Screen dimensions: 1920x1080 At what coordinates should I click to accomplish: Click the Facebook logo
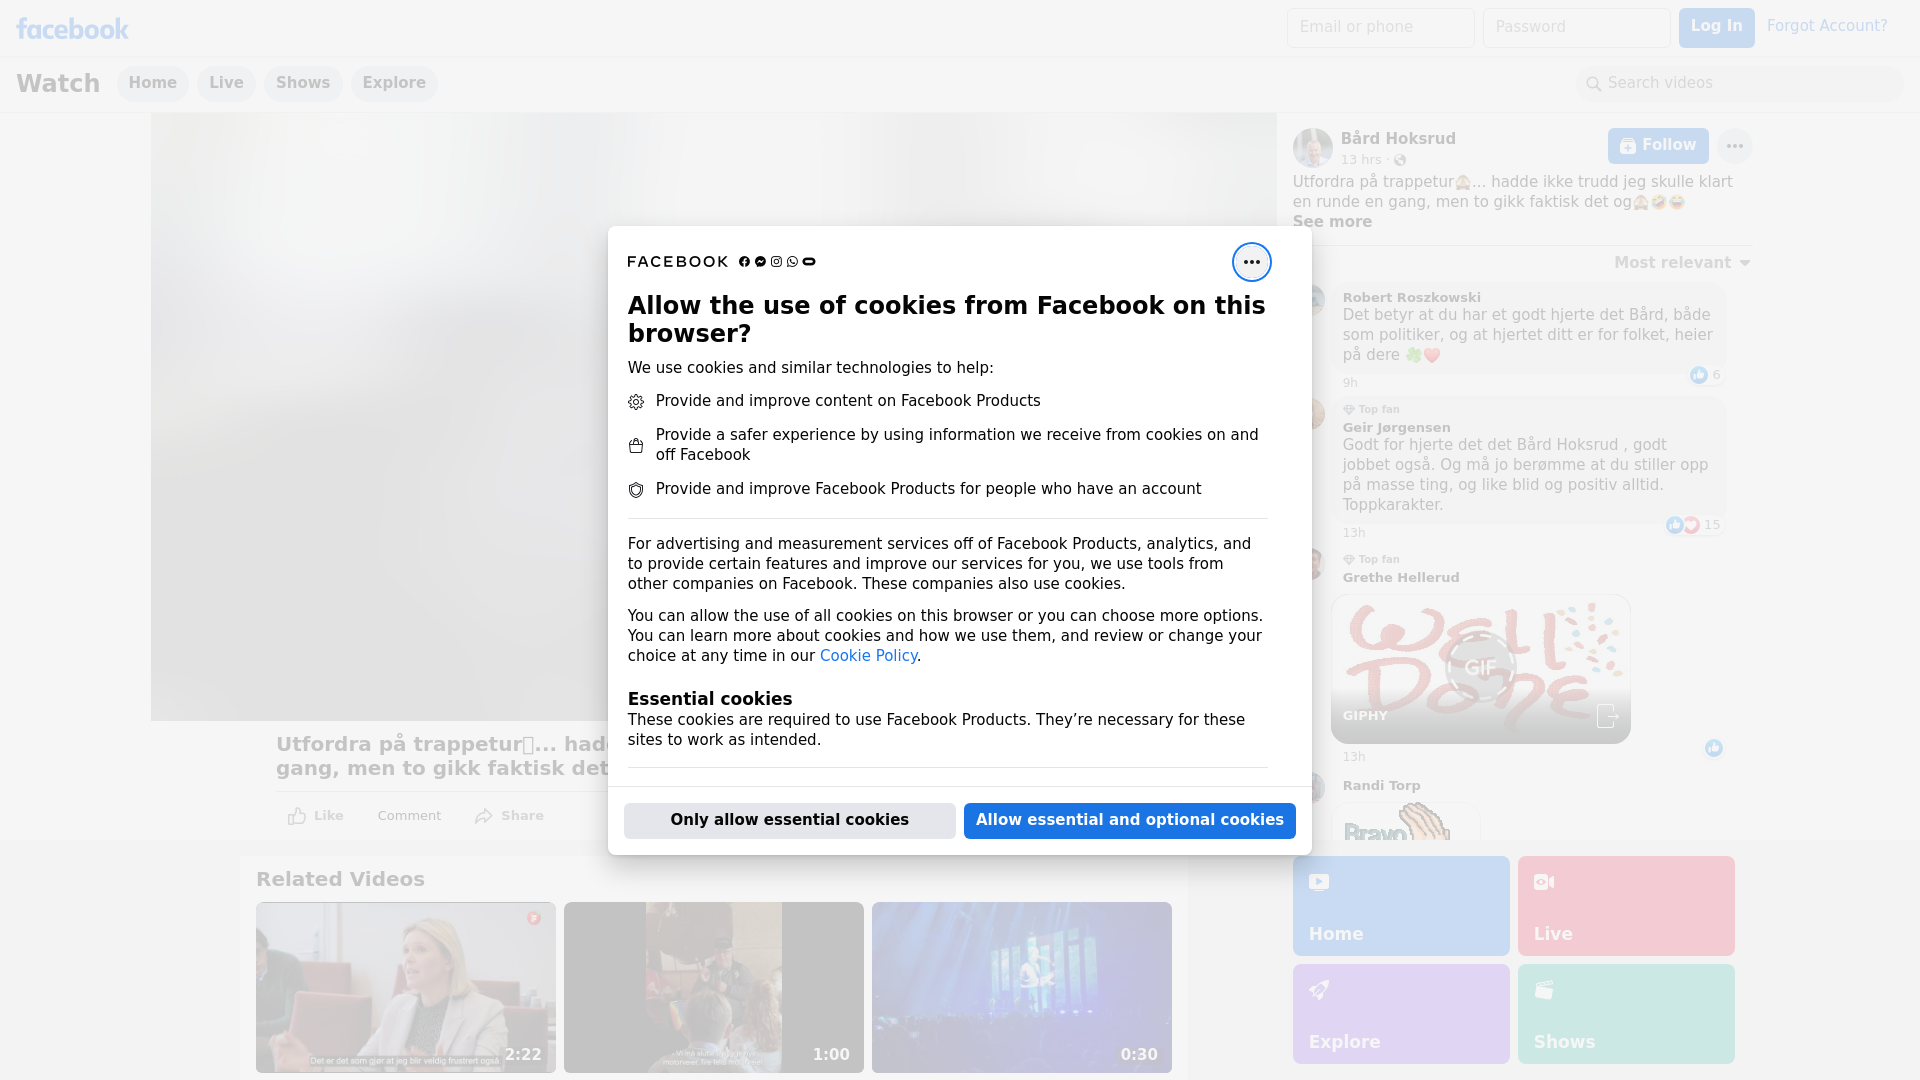[x=72, y=29]
